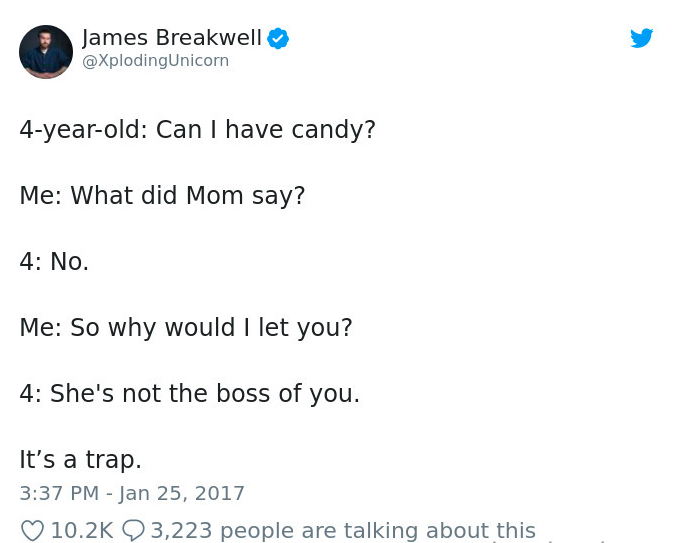
Task: Click the James Breakwell display name
Action: click(171, 38)
